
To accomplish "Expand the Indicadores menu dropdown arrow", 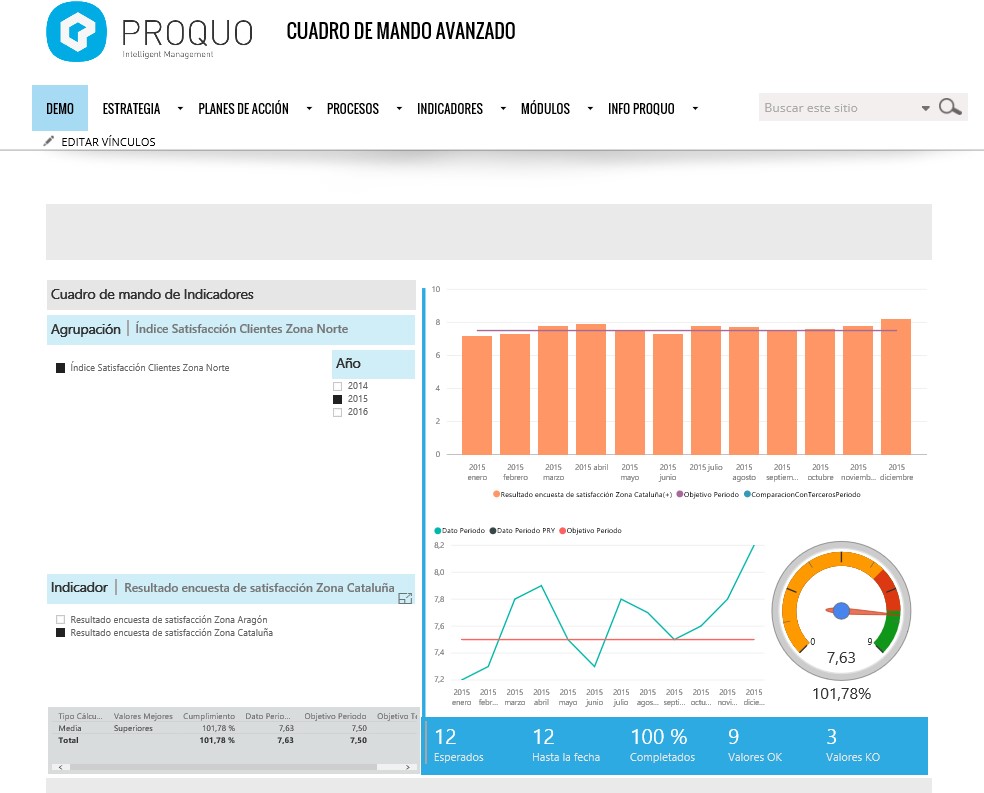I will coord(502,109).
